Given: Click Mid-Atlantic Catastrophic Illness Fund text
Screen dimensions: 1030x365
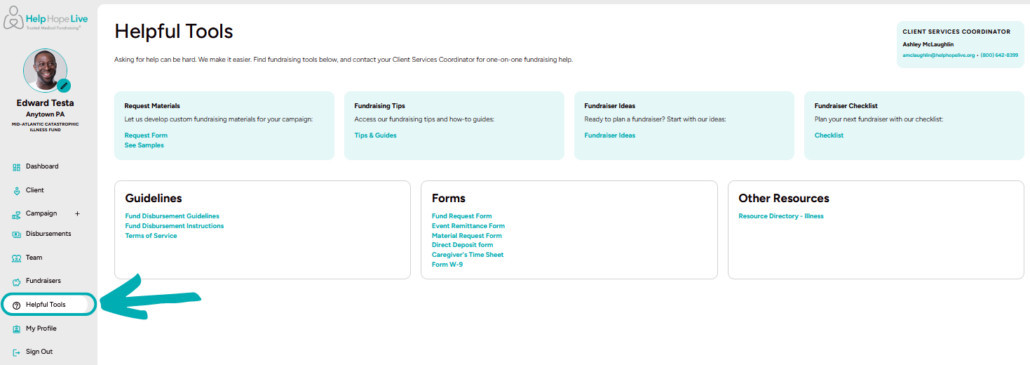Looking at the screenshot, I should click(x=45, y=126).
